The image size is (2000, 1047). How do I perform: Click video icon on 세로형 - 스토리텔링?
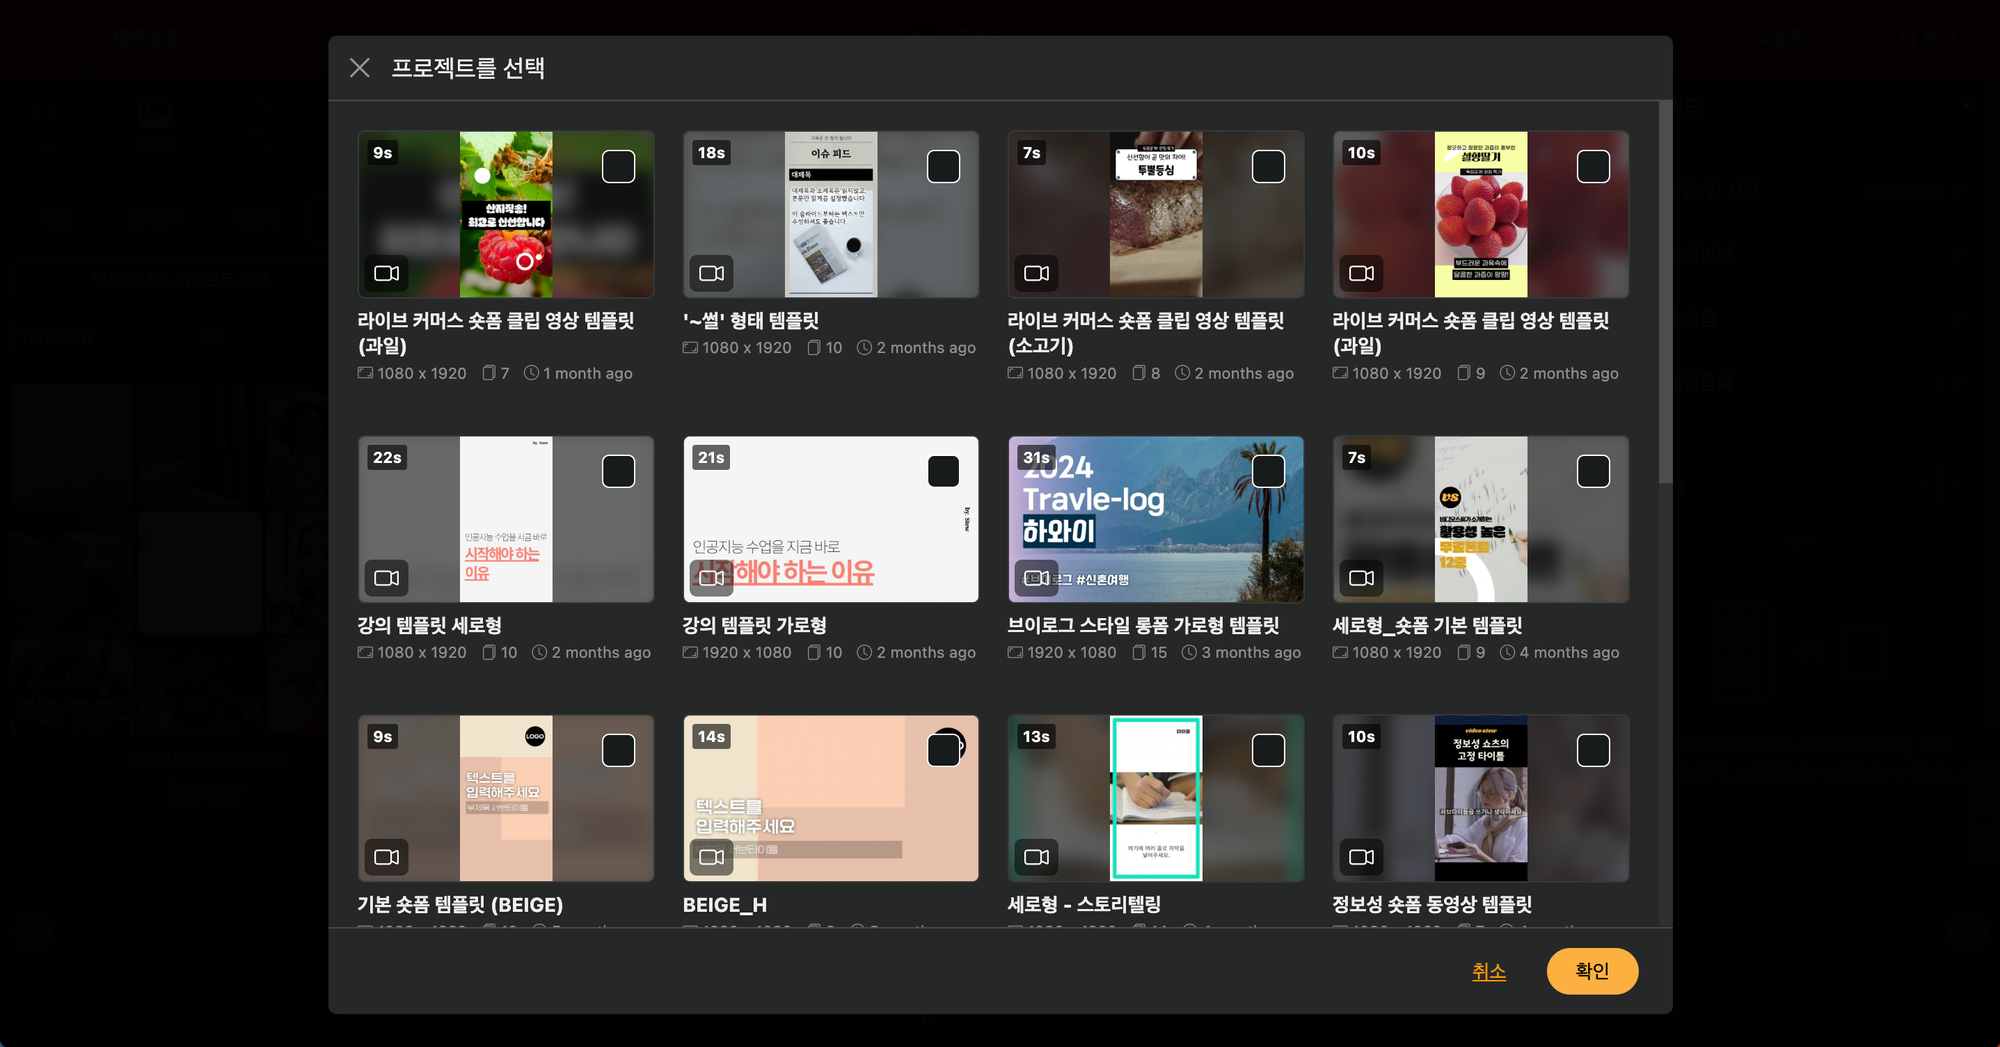[1037, 857]
